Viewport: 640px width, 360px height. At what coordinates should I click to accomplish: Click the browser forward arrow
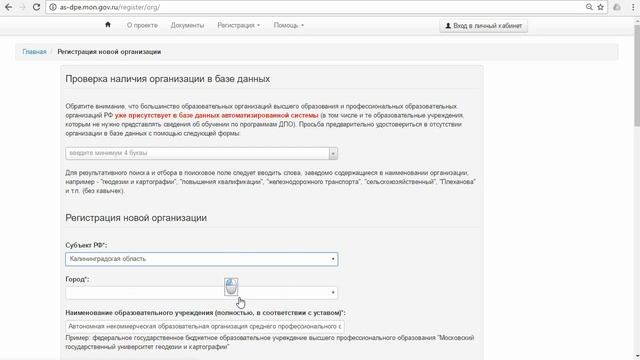tap(22, 7)
